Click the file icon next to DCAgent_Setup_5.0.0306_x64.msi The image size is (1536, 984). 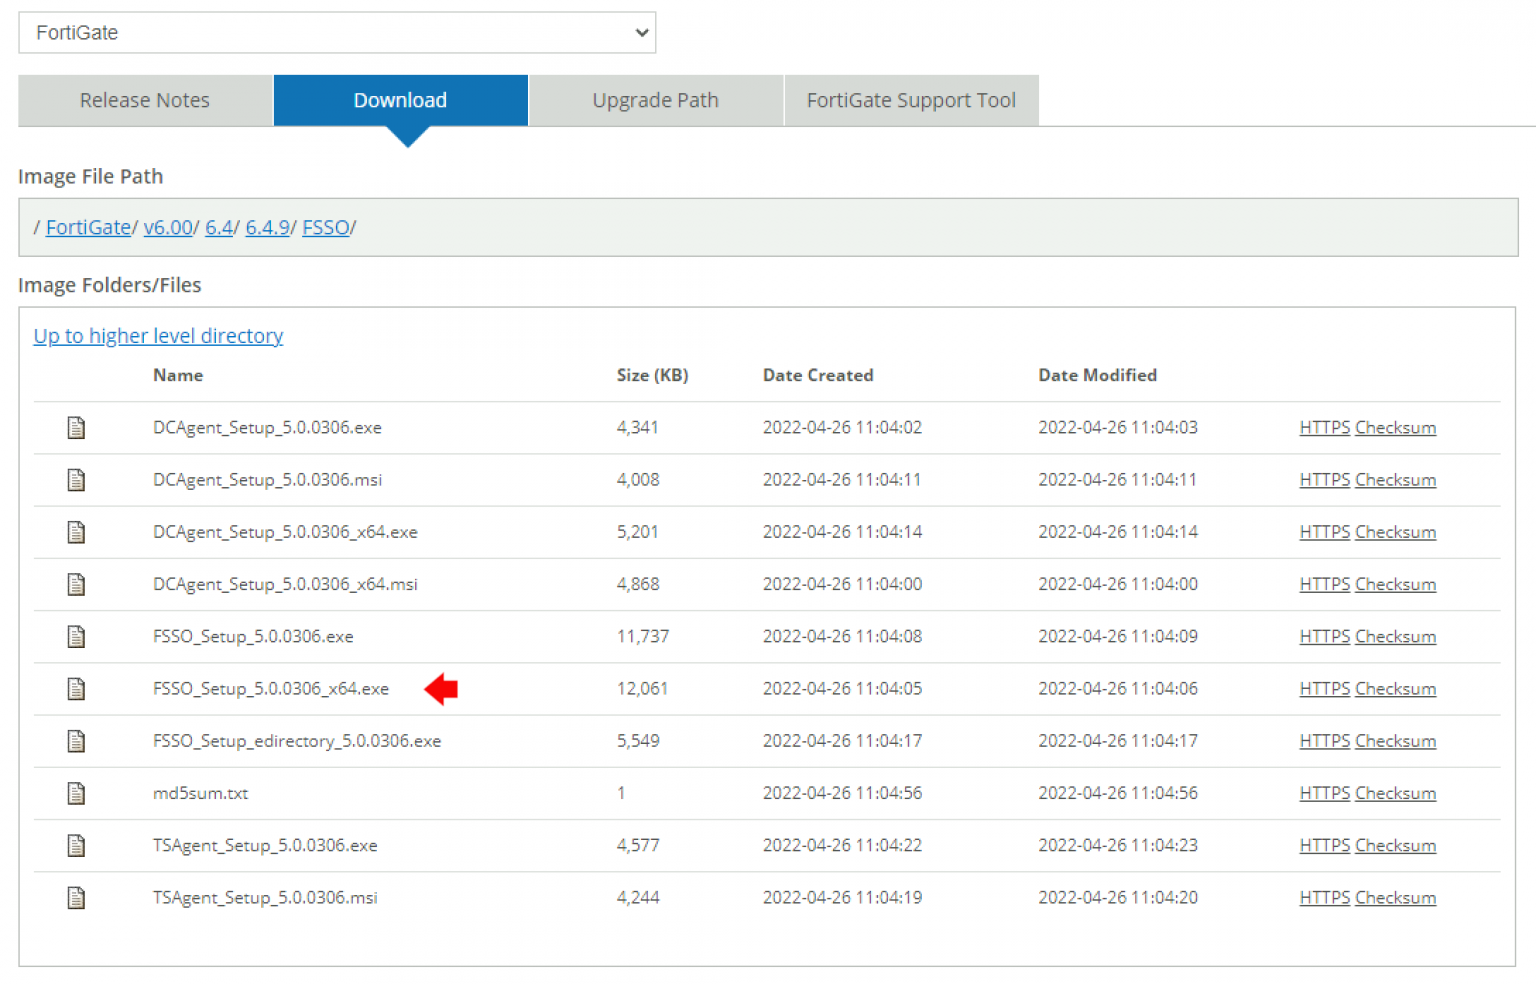[x=76, y=584]
